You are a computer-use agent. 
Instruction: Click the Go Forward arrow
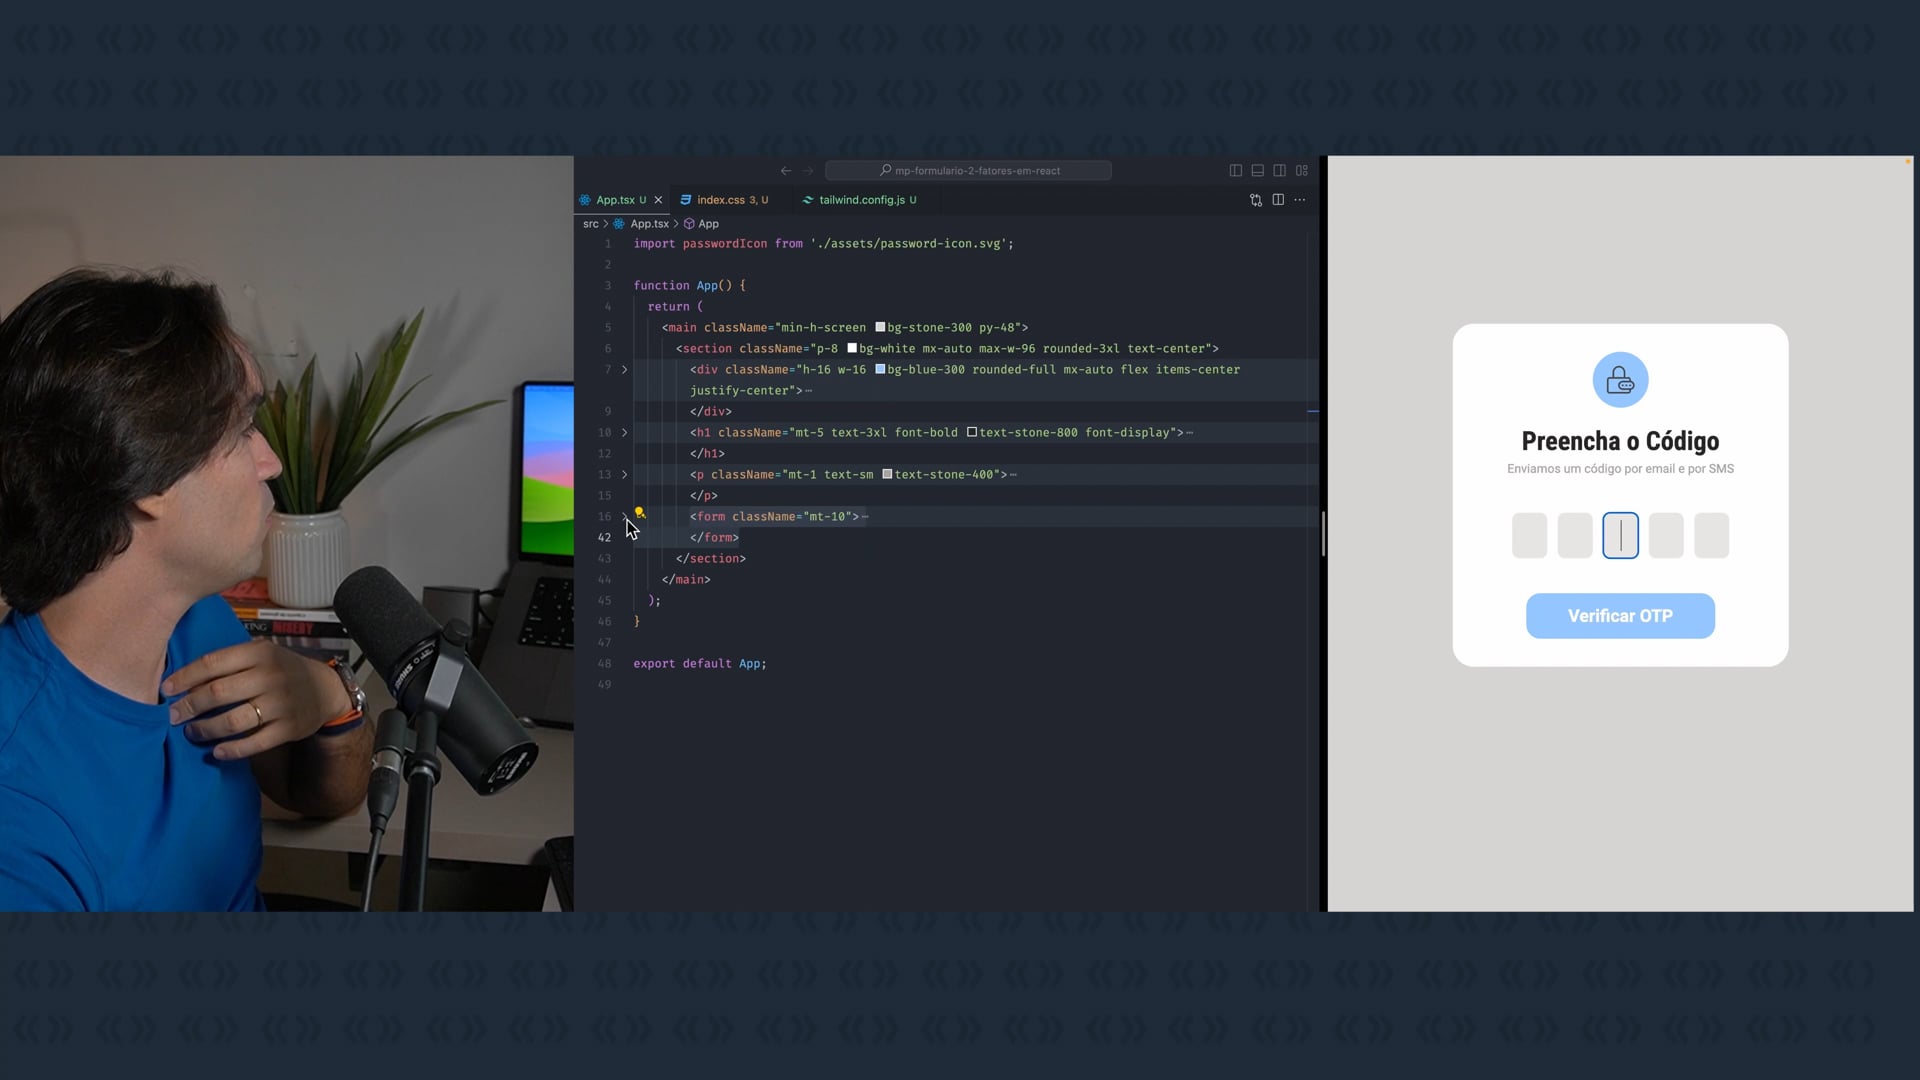coord(808,171)
